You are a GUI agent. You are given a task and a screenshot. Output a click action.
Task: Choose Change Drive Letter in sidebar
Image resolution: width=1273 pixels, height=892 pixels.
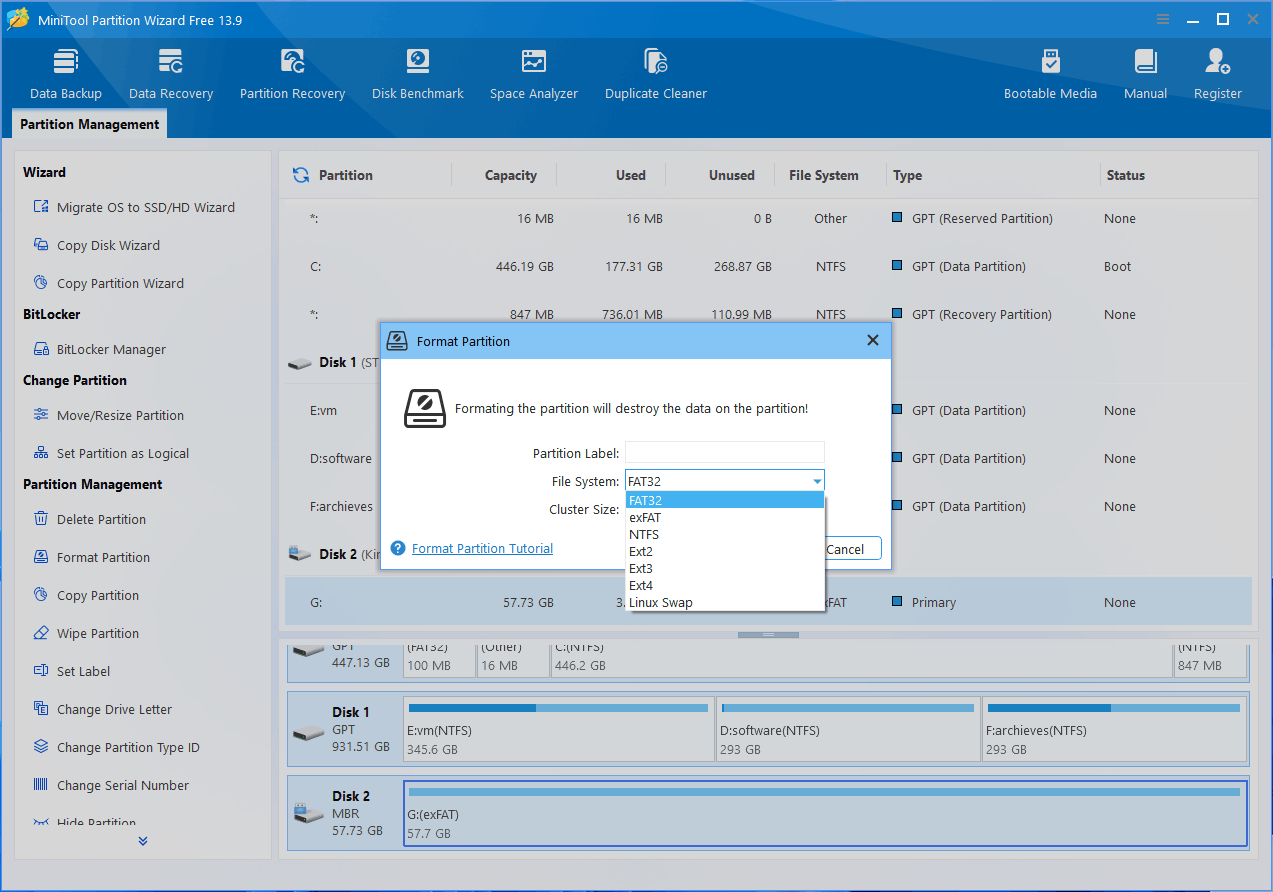coord(102,709)
